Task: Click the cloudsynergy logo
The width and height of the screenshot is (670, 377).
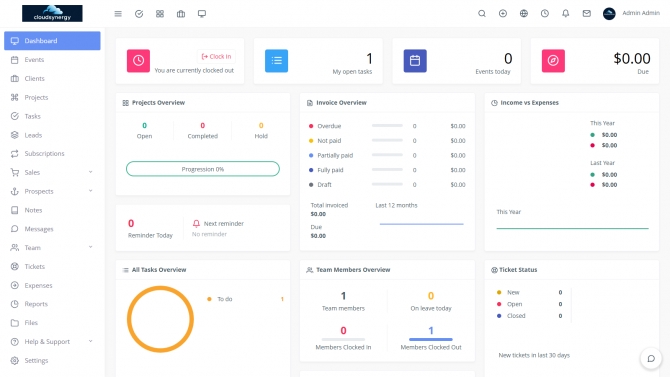Action: (x=52, y=13)
